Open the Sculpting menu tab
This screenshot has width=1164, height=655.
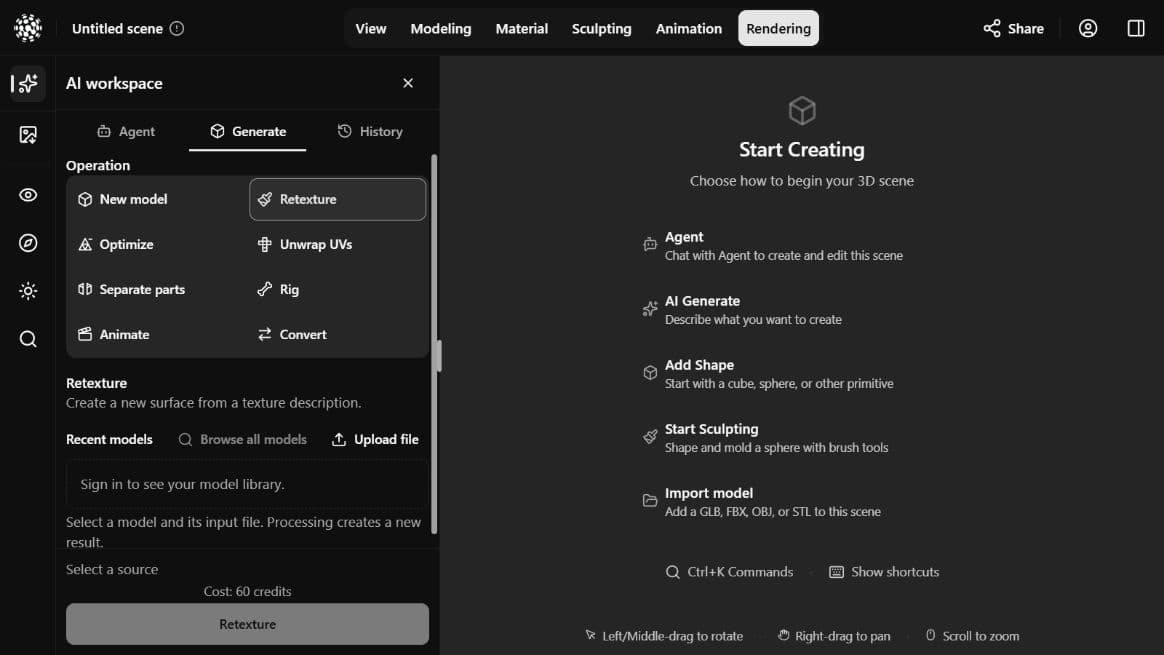click(601, 28)
